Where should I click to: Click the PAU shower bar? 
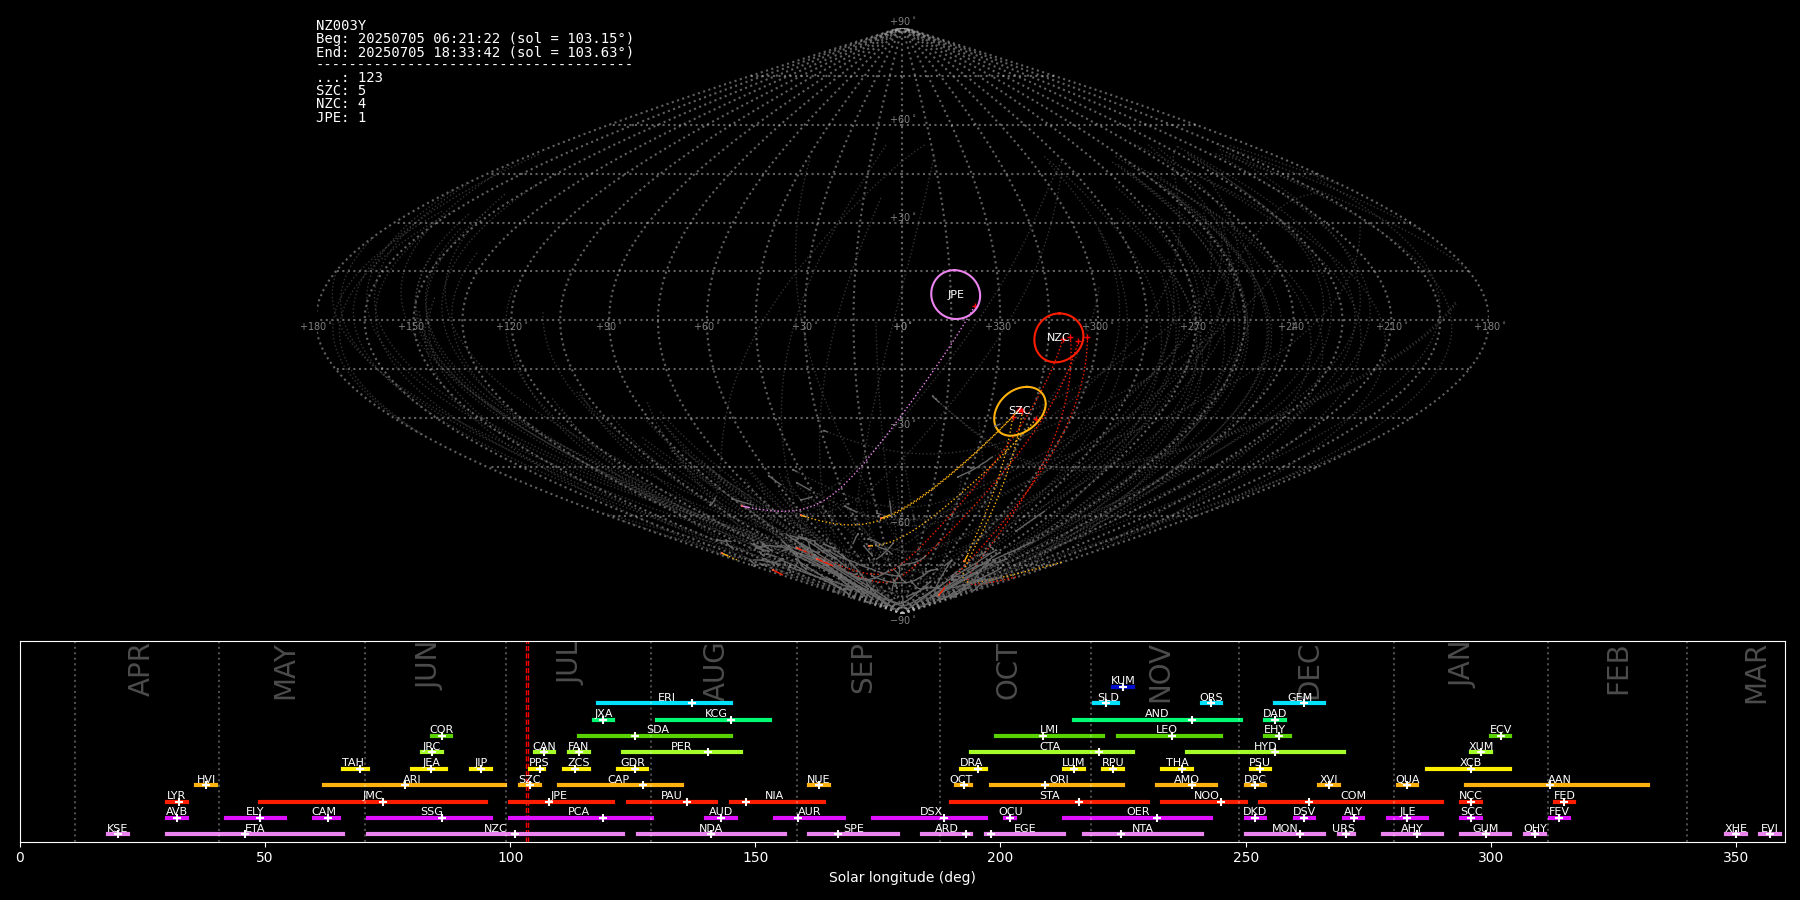click(672, 801)
